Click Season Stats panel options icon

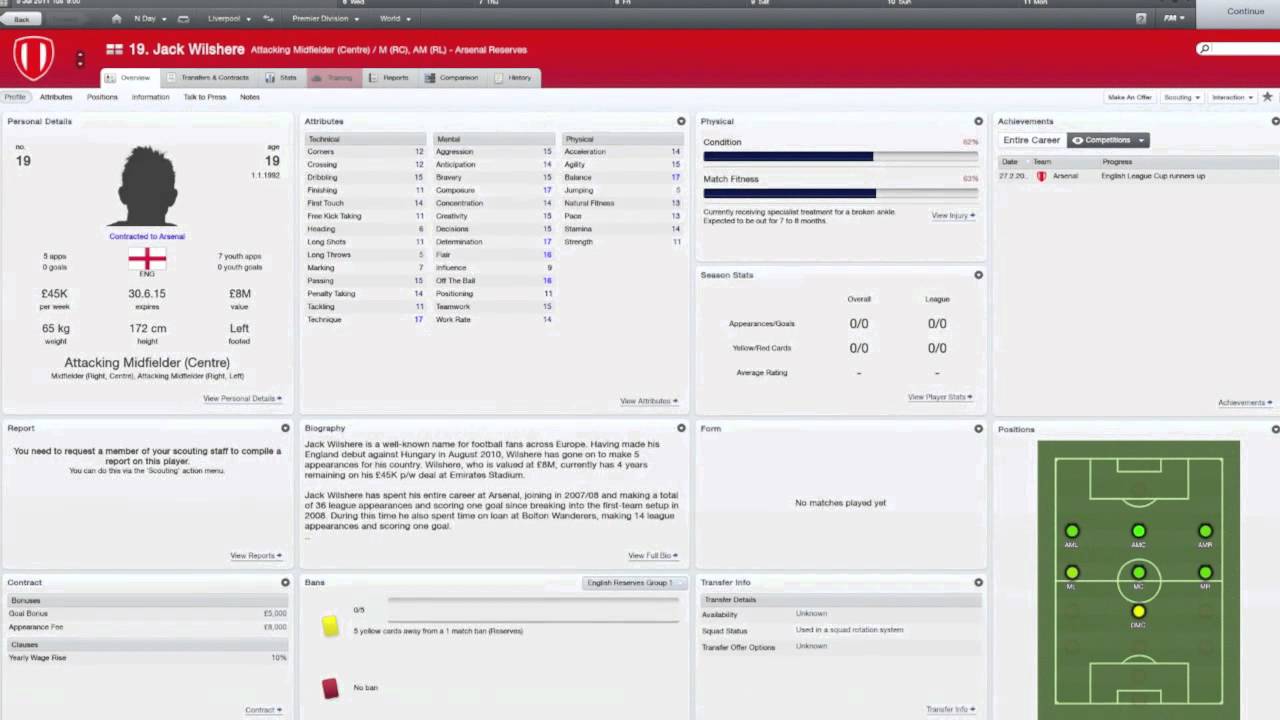[x=978, y=275]
